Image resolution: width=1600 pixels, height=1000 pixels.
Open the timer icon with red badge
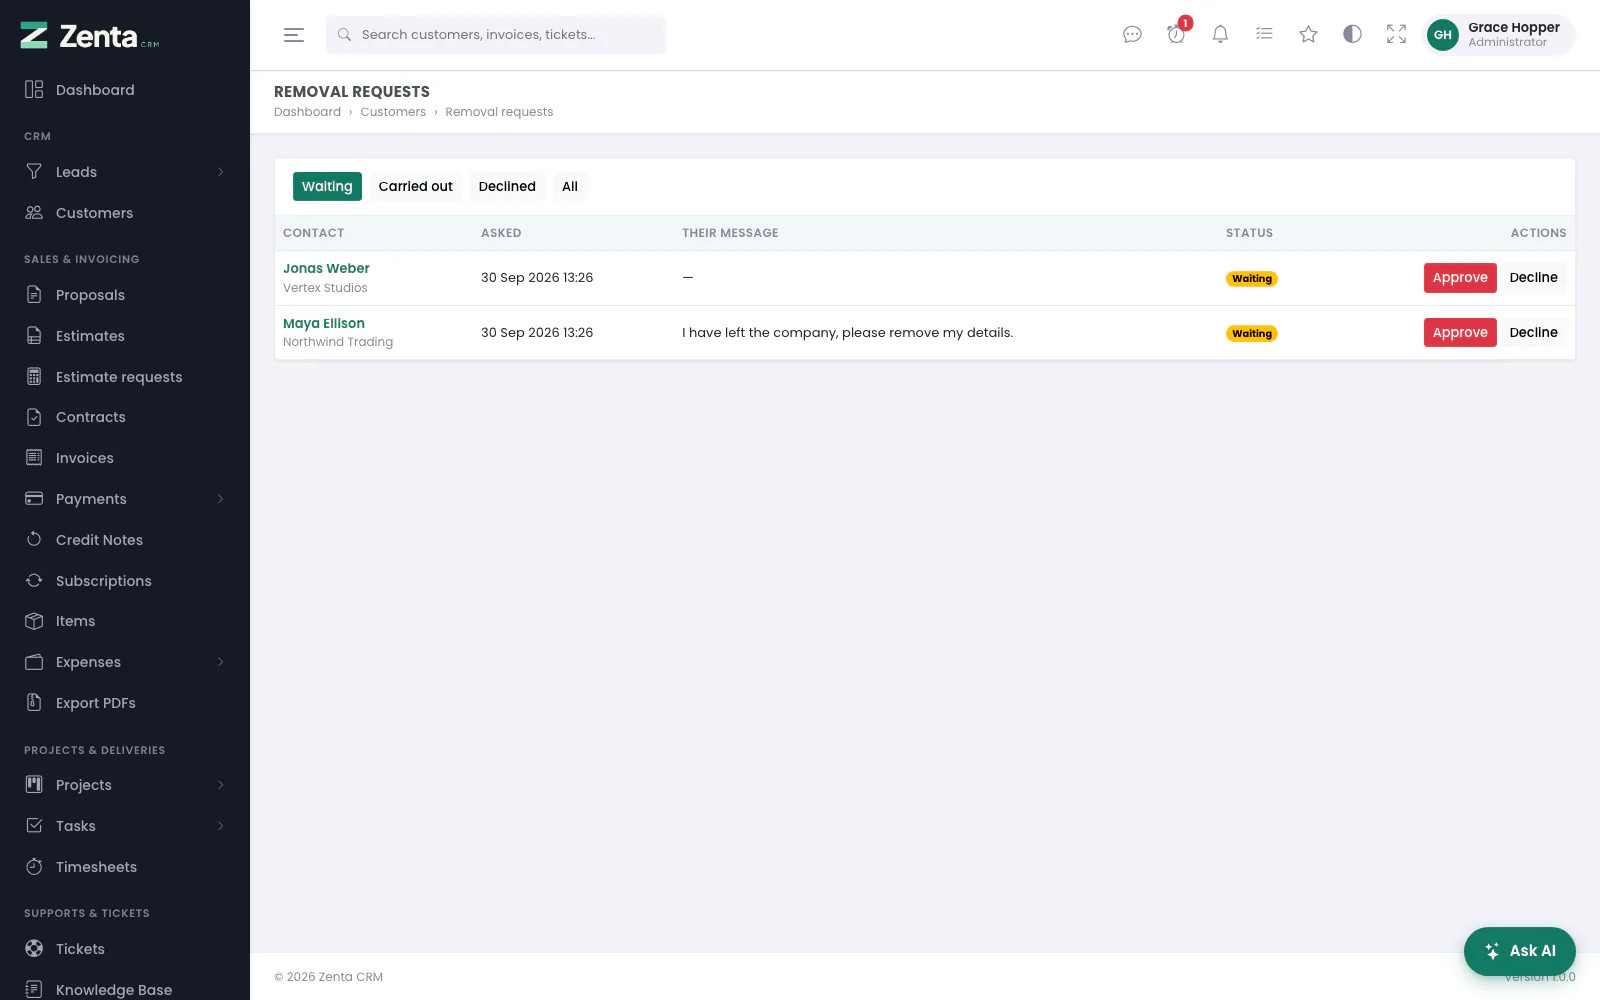tap(1176, 35)
